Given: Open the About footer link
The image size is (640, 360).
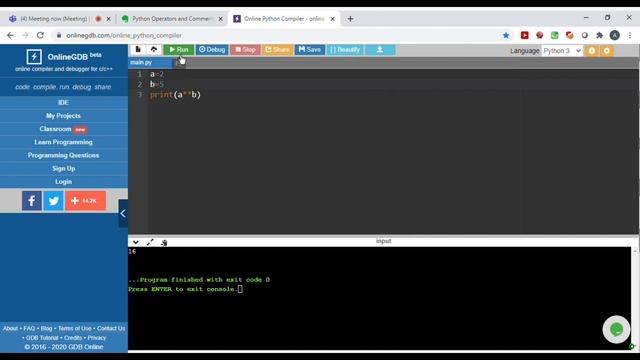Looking at the screenshot, I should (x=10, y=328).
